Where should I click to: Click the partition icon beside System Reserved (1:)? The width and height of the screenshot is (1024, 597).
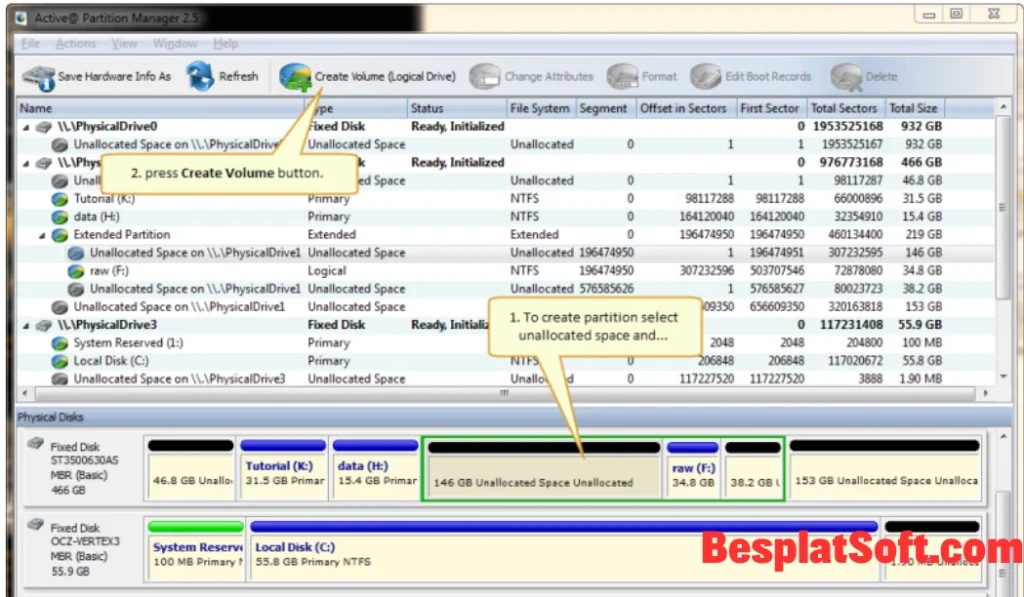coord(59,342)
